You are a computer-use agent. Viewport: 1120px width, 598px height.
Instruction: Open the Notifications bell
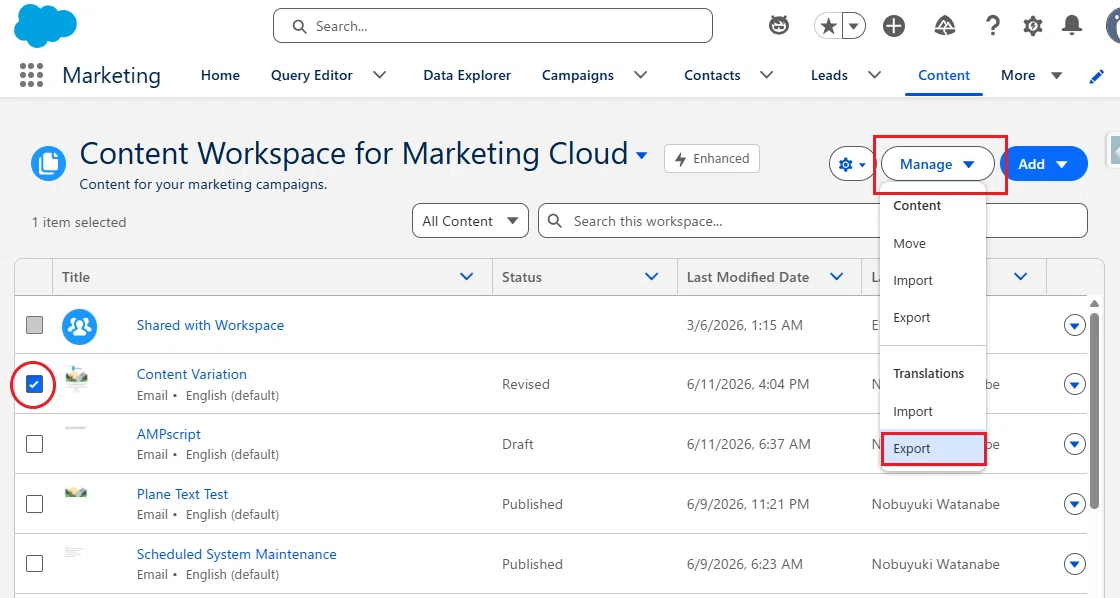point(1071,26)
